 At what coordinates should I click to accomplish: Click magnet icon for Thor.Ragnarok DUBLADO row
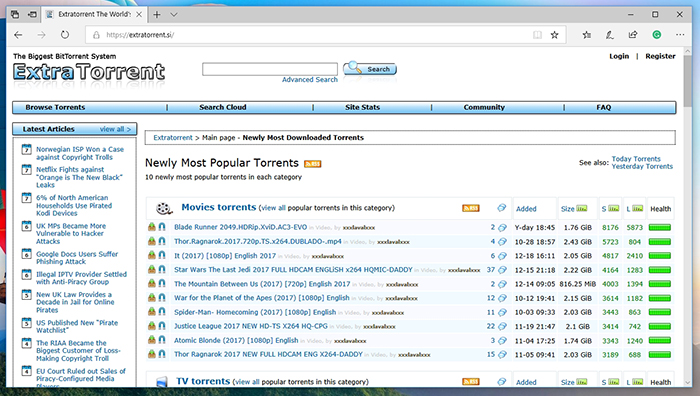162,242
